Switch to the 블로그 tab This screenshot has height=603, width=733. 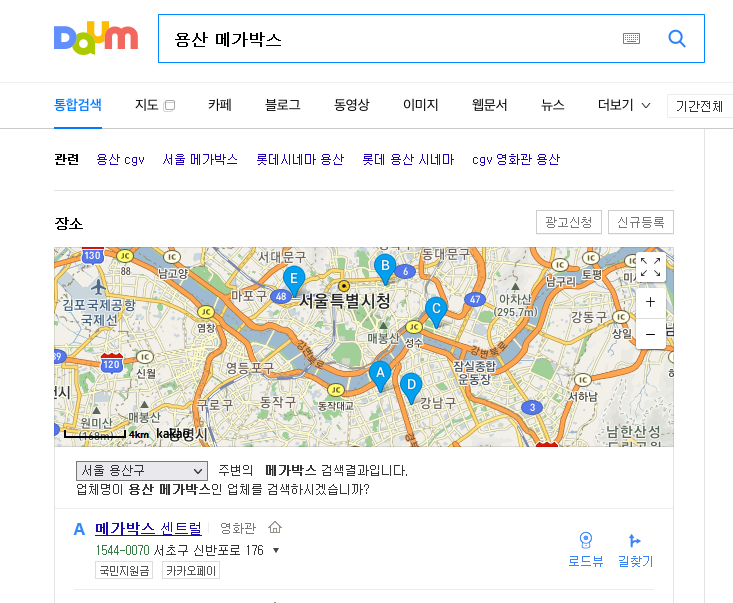[282, 105]
